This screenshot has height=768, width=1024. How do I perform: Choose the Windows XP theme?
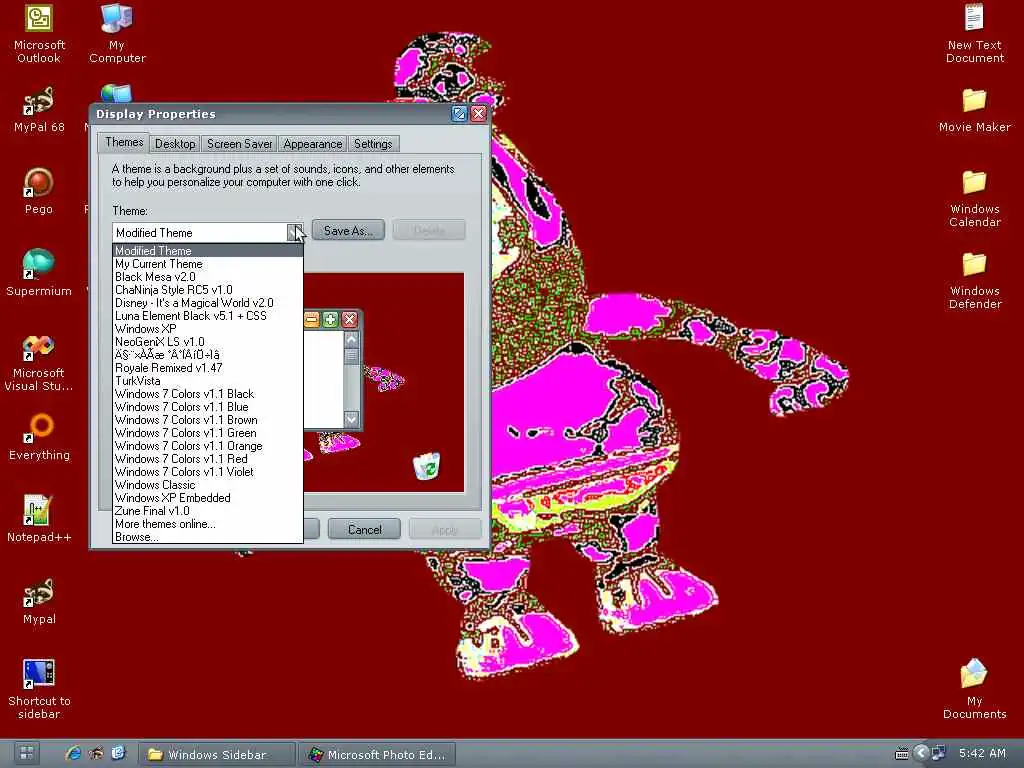208,329
